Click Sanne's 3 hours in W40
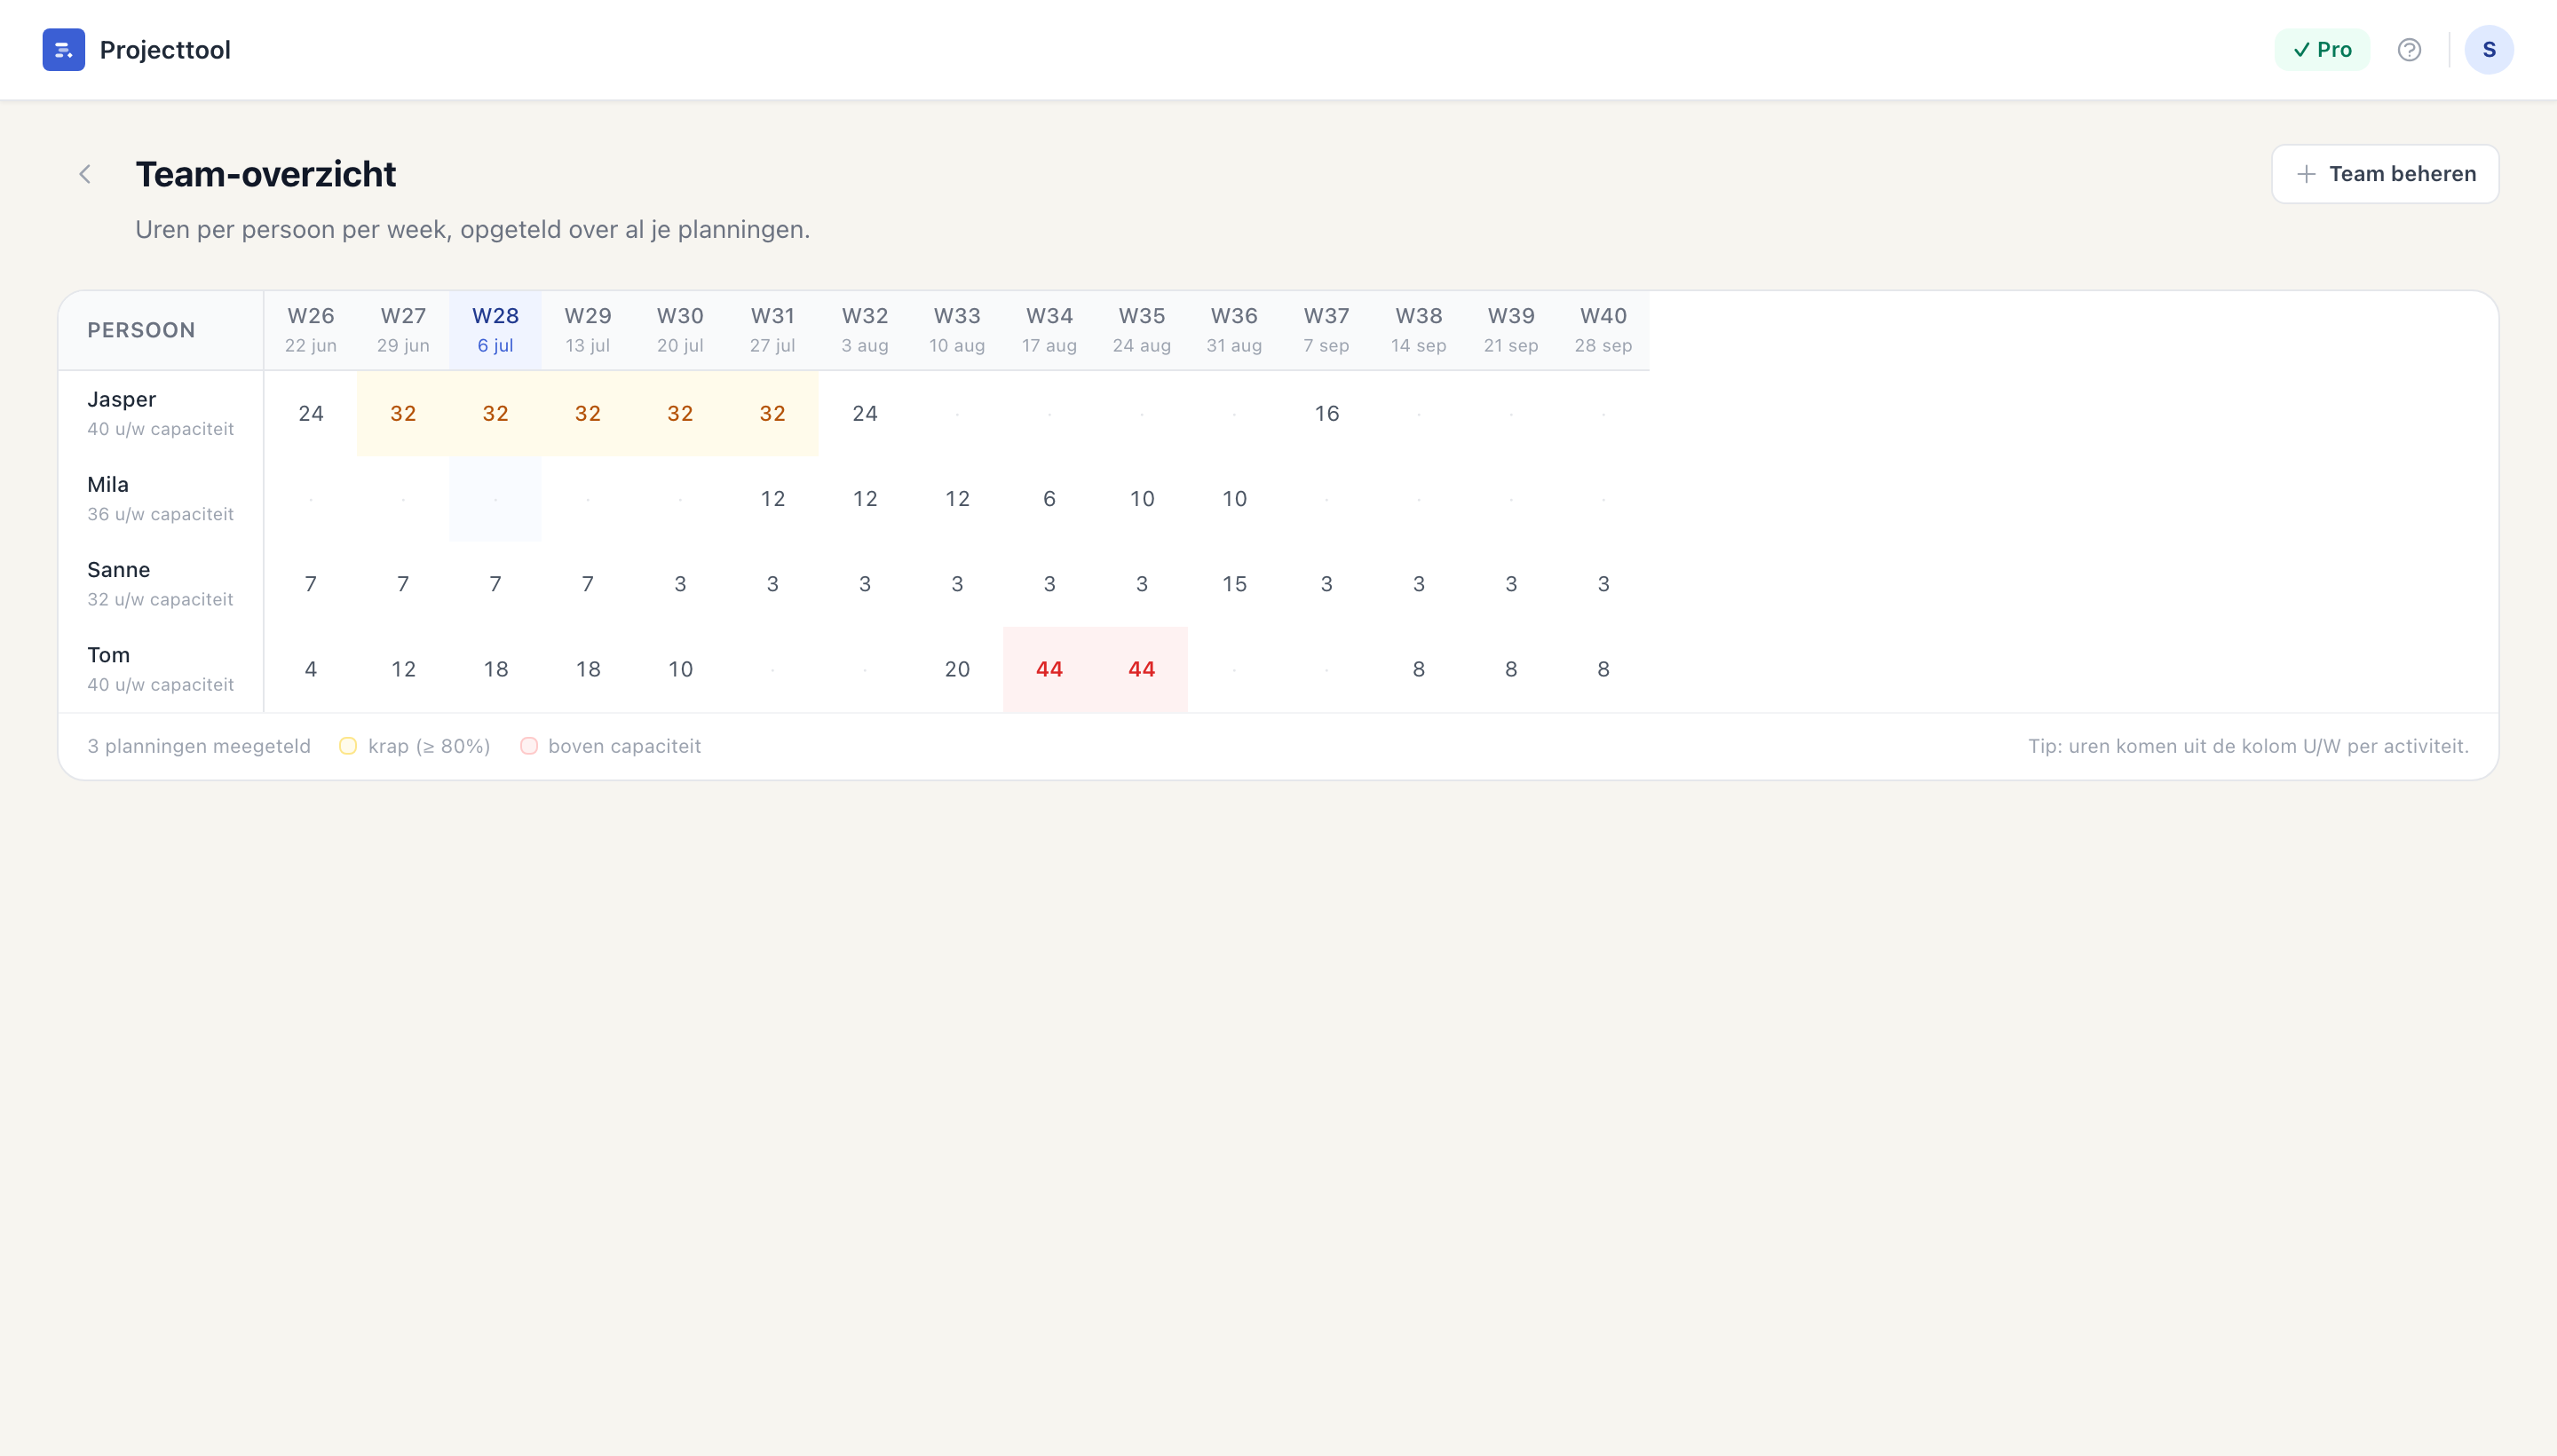Image resolution: width=2557 pixels, height=1456 pixels. 1603,584
